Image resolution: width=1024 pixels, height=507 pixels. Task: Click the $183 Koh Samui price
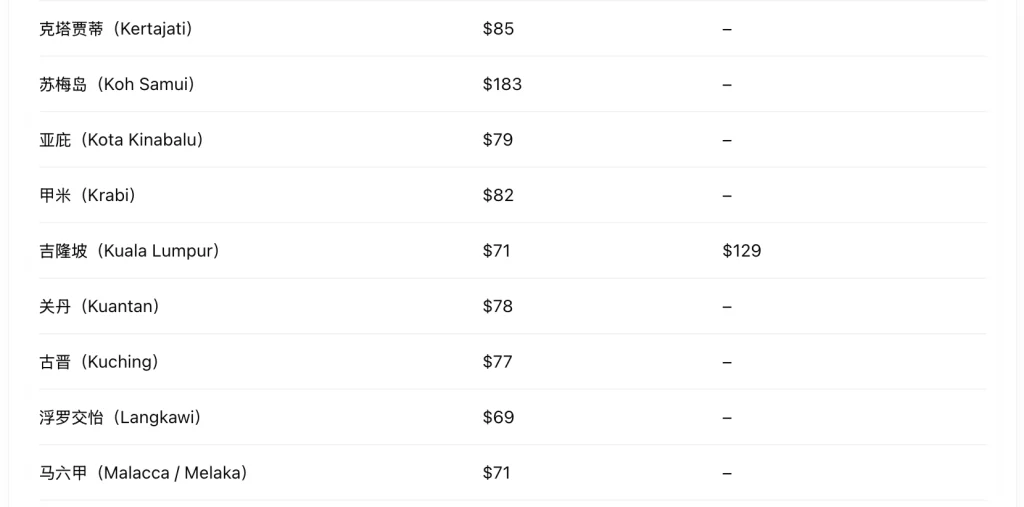pos(502,84)
